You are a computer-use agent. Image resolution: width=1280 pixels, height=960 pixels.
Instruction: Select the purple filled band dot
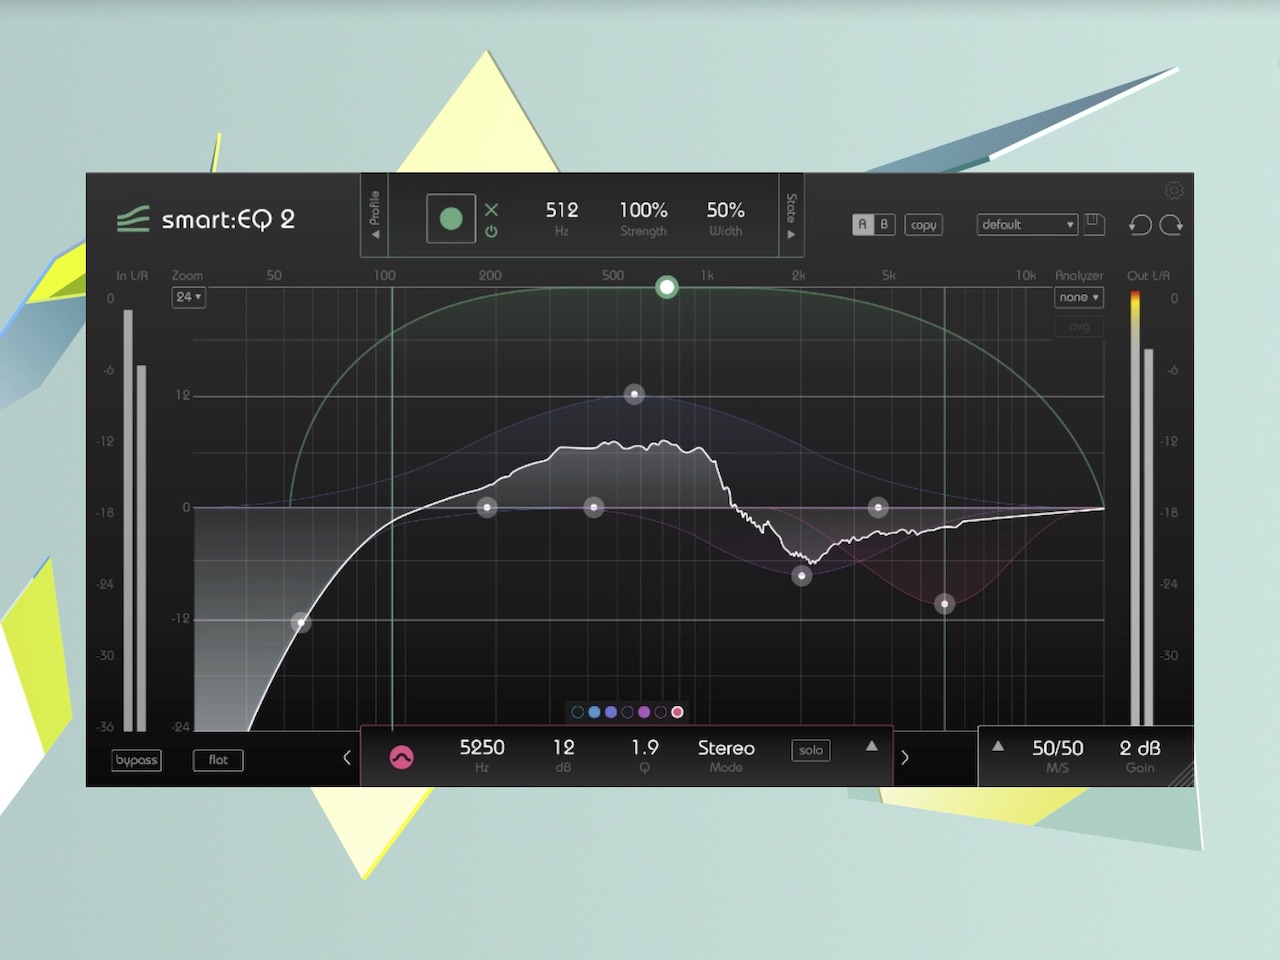point(644,712)
